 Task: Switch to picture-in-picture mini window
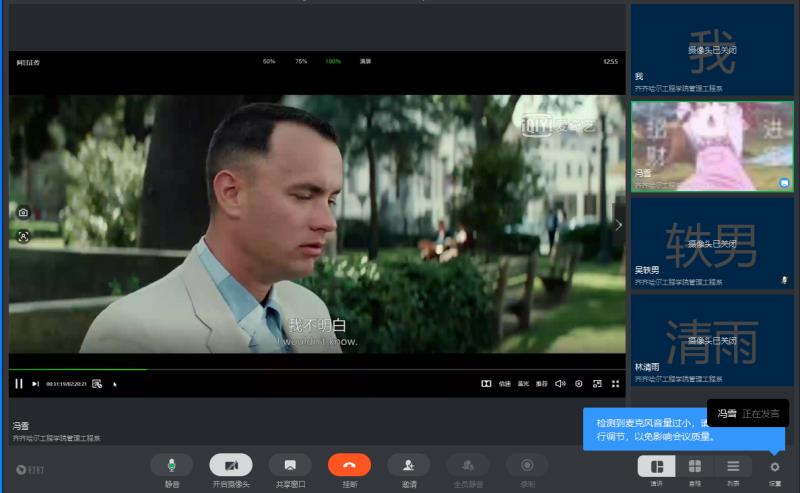[x=597, y=383]
